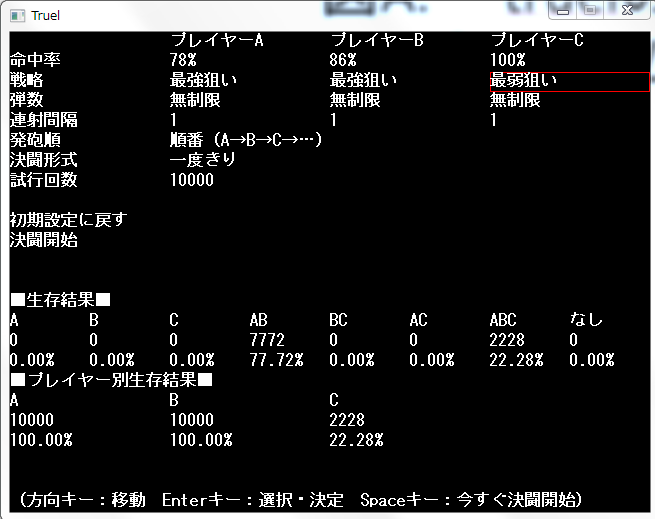Click the ABC survival percentage 22.28%
Screen dimensions: 655x519
pos(516,360)
